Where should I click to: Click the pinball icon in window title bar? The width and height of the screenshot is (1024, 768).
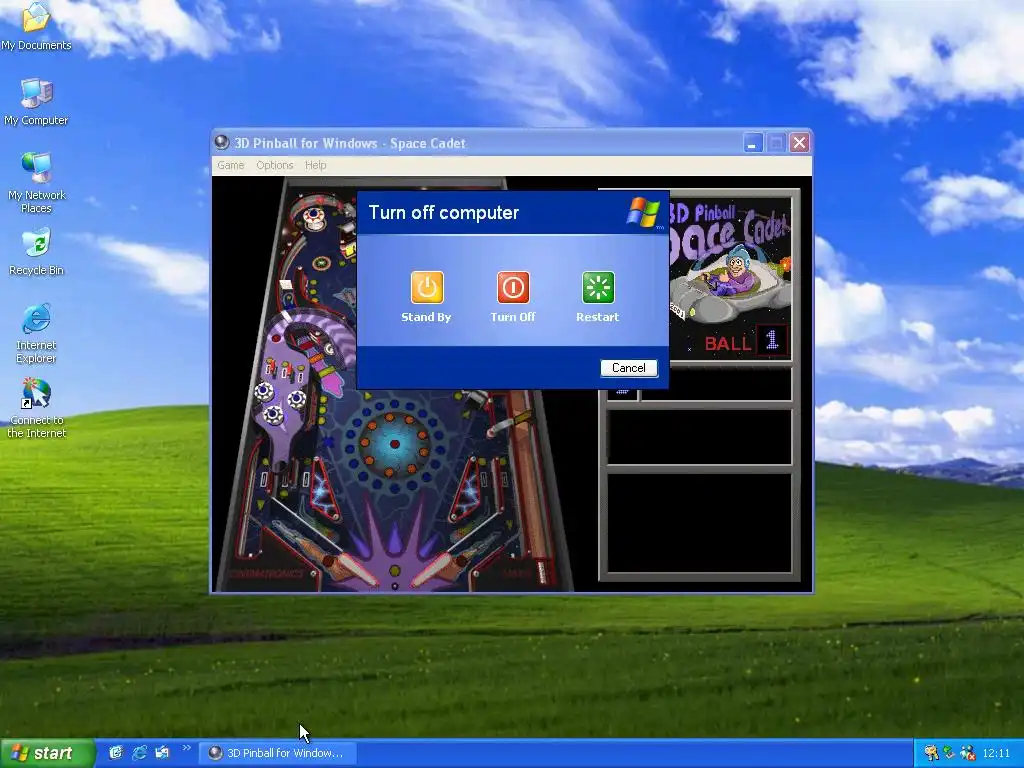tap(222, 142)
